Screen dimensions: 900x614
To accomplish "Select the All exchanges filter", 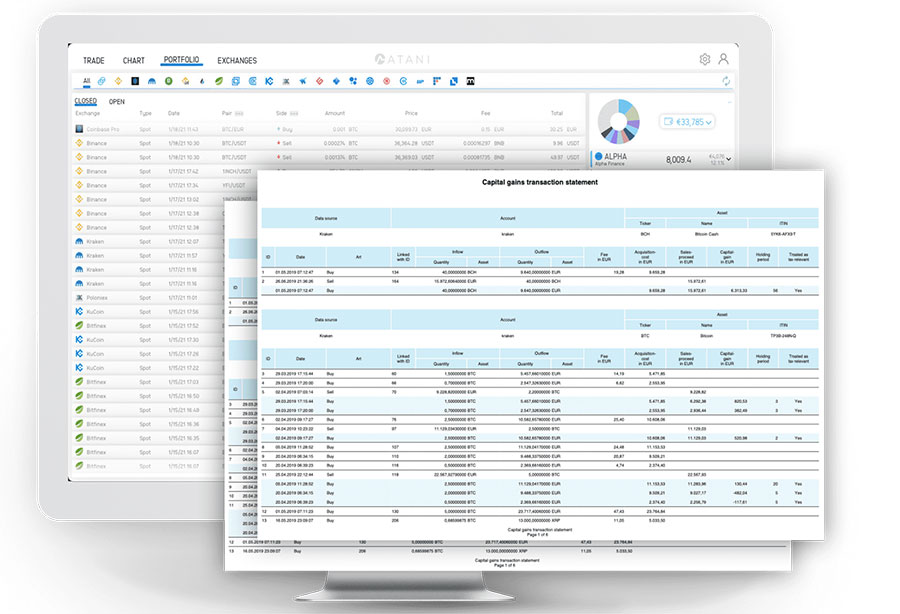I will click(87, 80).
